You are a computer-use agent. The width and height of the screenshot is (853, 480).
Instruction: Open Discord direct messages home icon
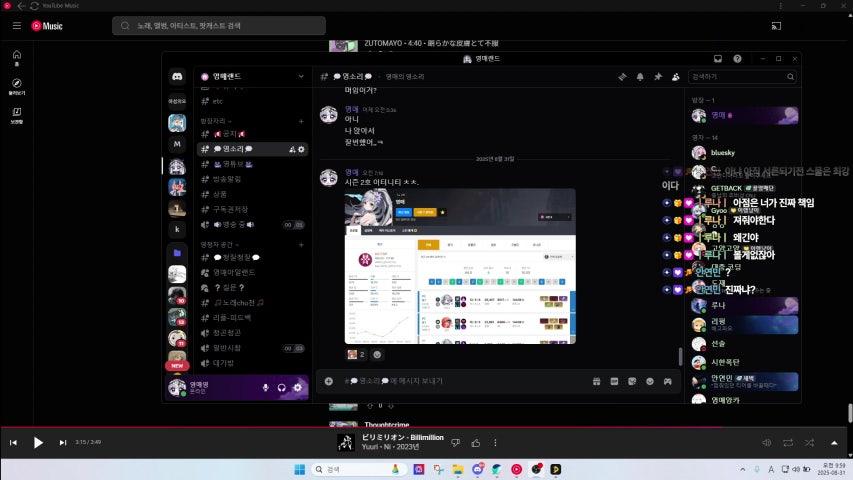(177, 77)
